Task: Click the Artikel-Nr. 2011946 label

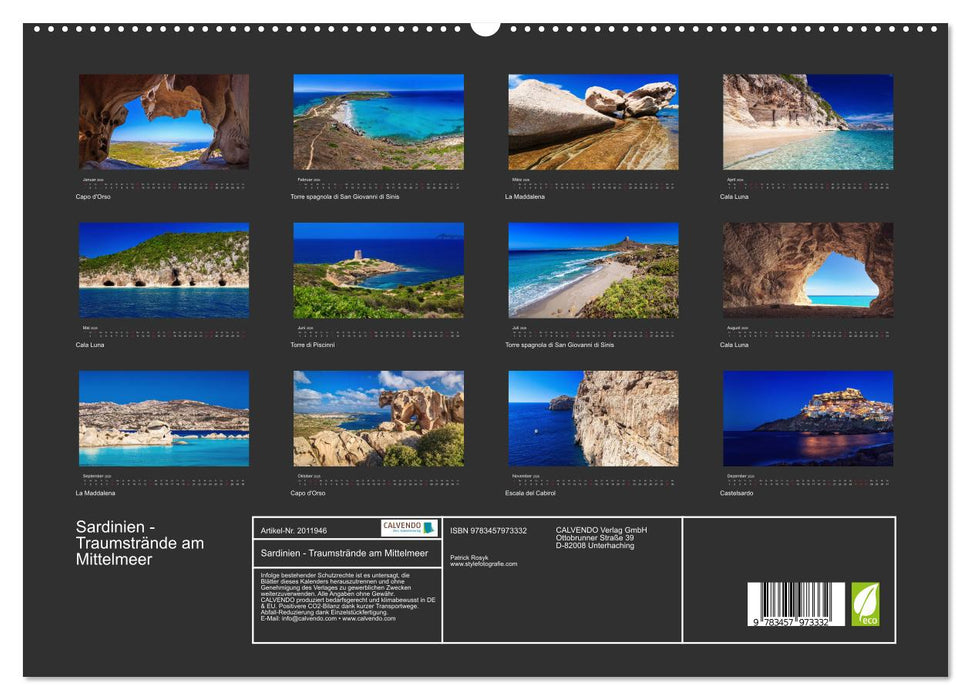Action: tap(294, 531)
